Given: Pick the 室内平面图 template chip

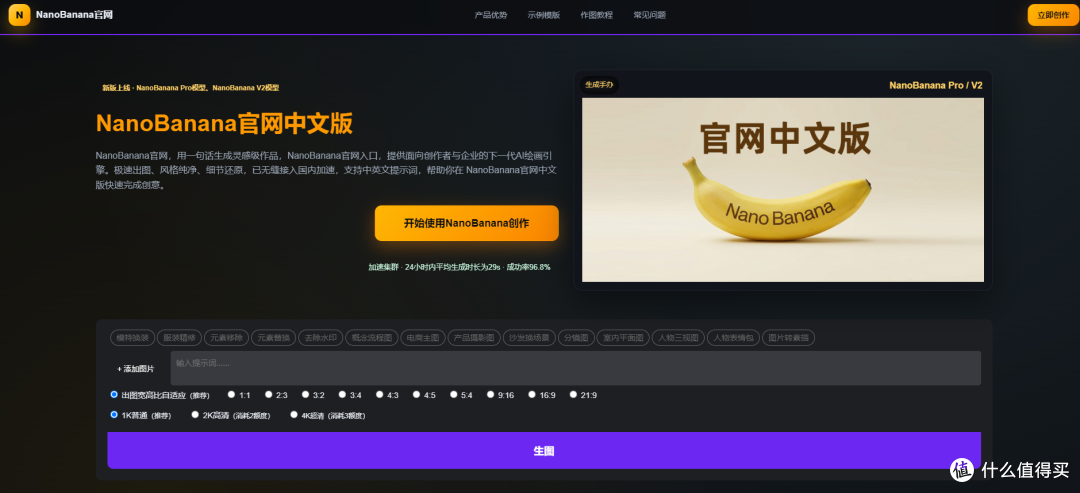Looking at the screenshot, I should (x=623, y=337).
